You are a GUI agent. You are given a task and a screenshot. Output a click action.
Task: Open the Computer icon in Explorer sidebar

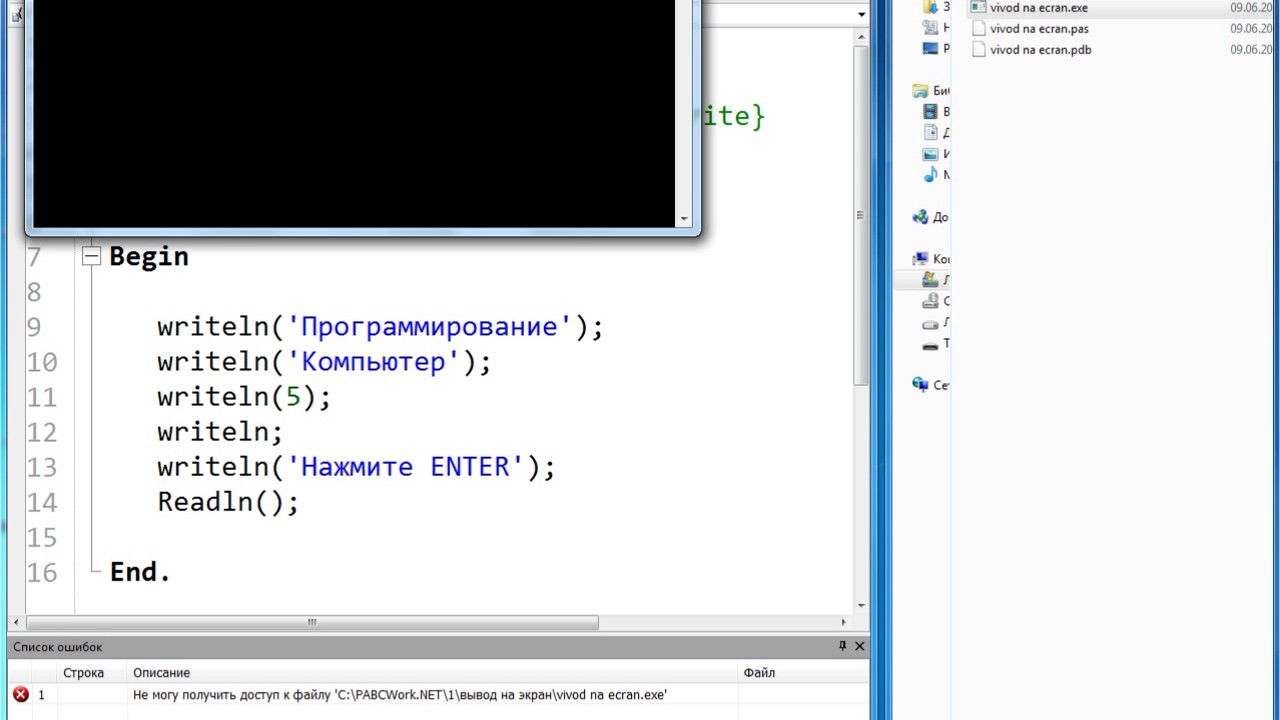[x=920, y=259]
